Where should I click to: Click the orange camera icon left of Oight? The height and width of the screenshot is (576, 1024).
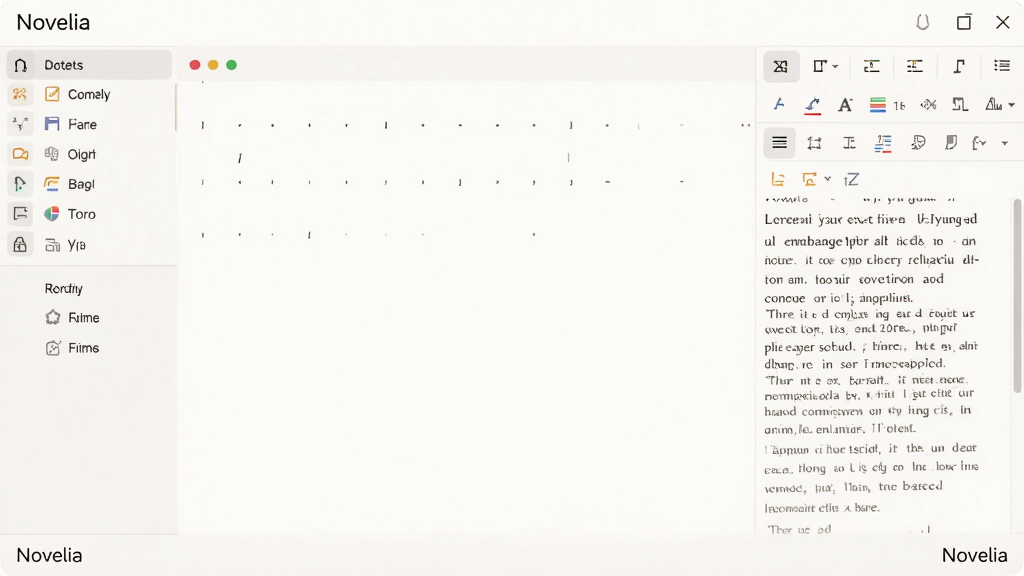(x=20, y=154)
